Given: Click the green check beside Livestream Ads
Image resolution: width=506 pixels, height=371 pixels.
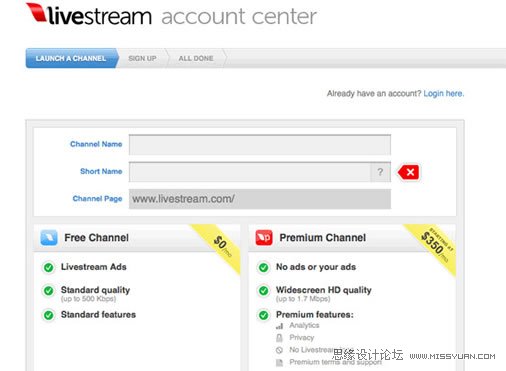Looking at the screenshot, I should (49, 267).
